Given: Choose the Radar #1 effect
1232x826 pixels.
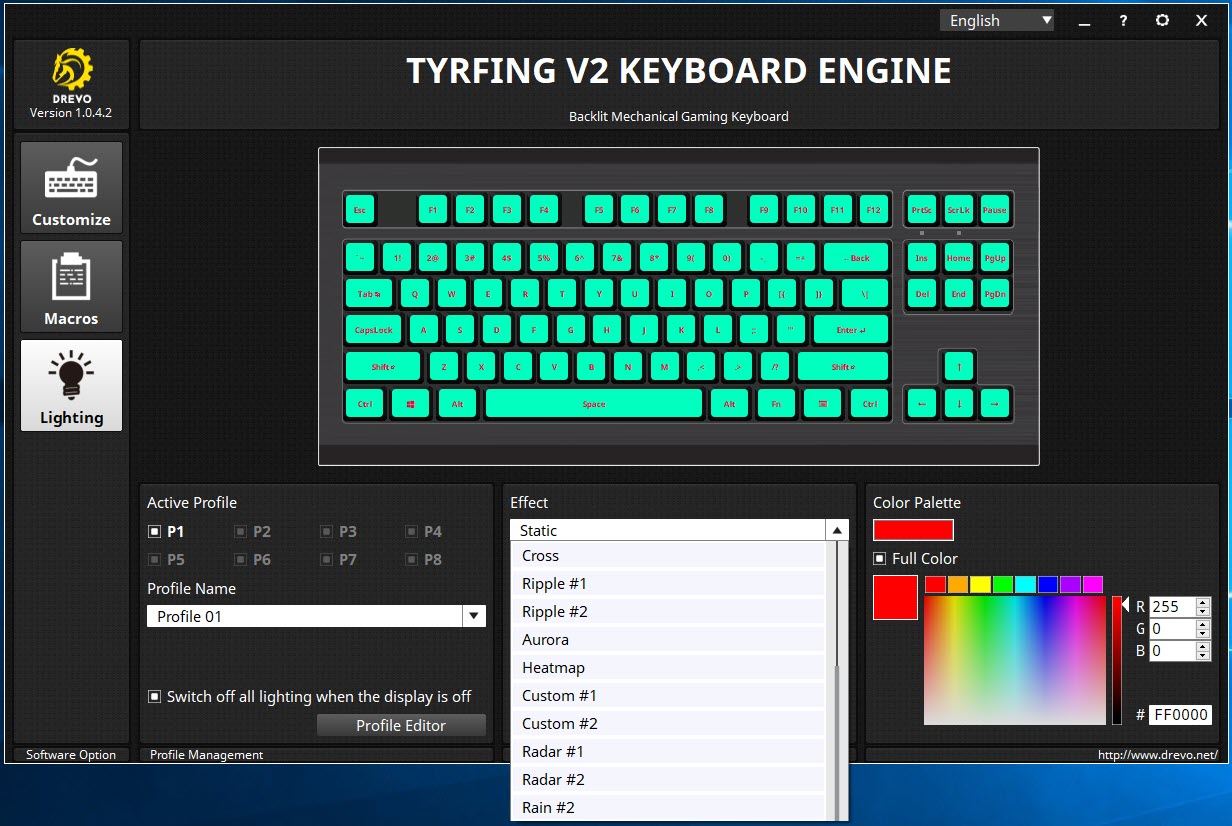Looking at the screenshot, I should 668,752.
